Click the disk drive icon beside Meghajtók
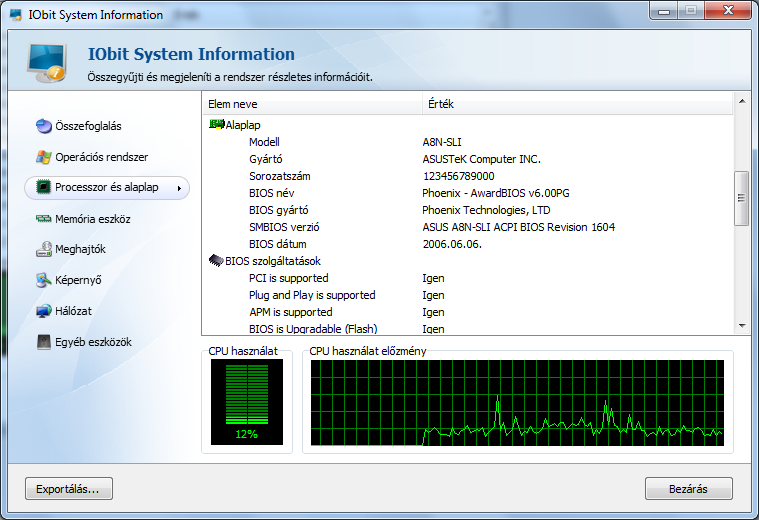 44,249
